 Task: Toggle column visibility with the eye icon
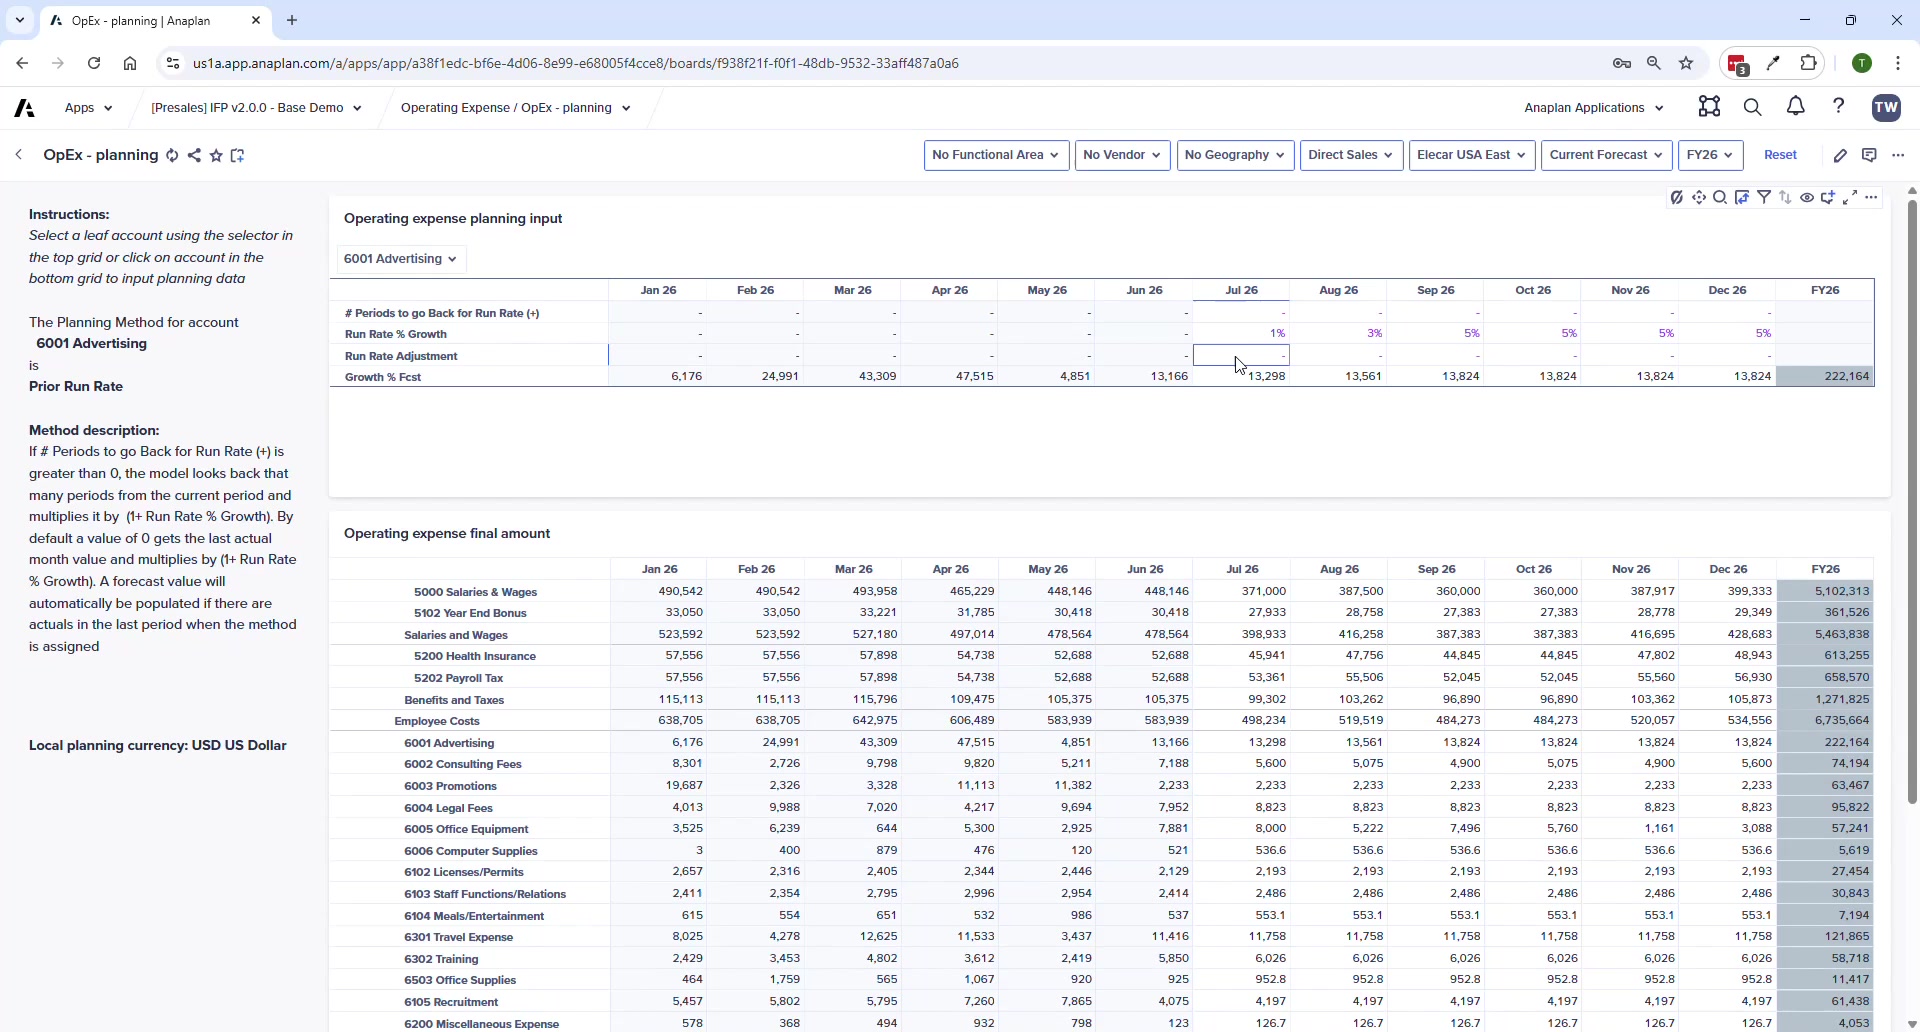1807,197
